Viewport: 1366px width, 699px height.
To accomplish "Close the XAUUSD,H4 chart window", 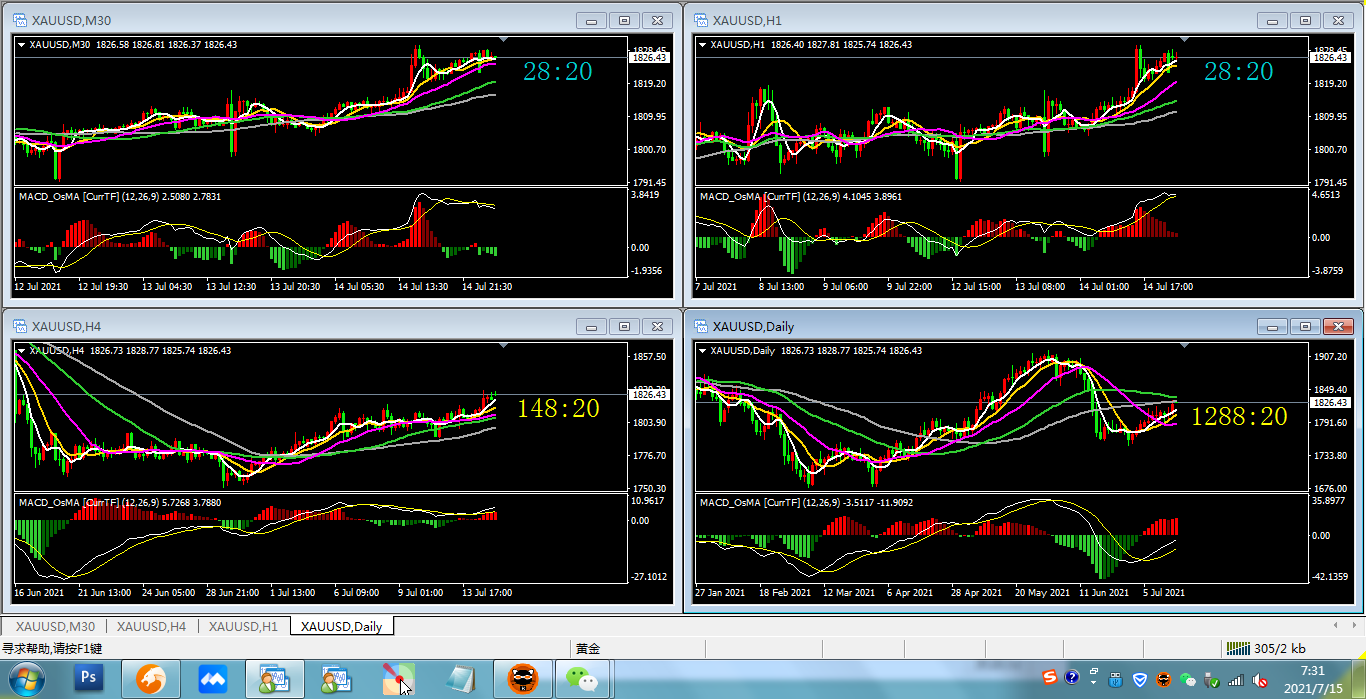I will click(657, 326).
